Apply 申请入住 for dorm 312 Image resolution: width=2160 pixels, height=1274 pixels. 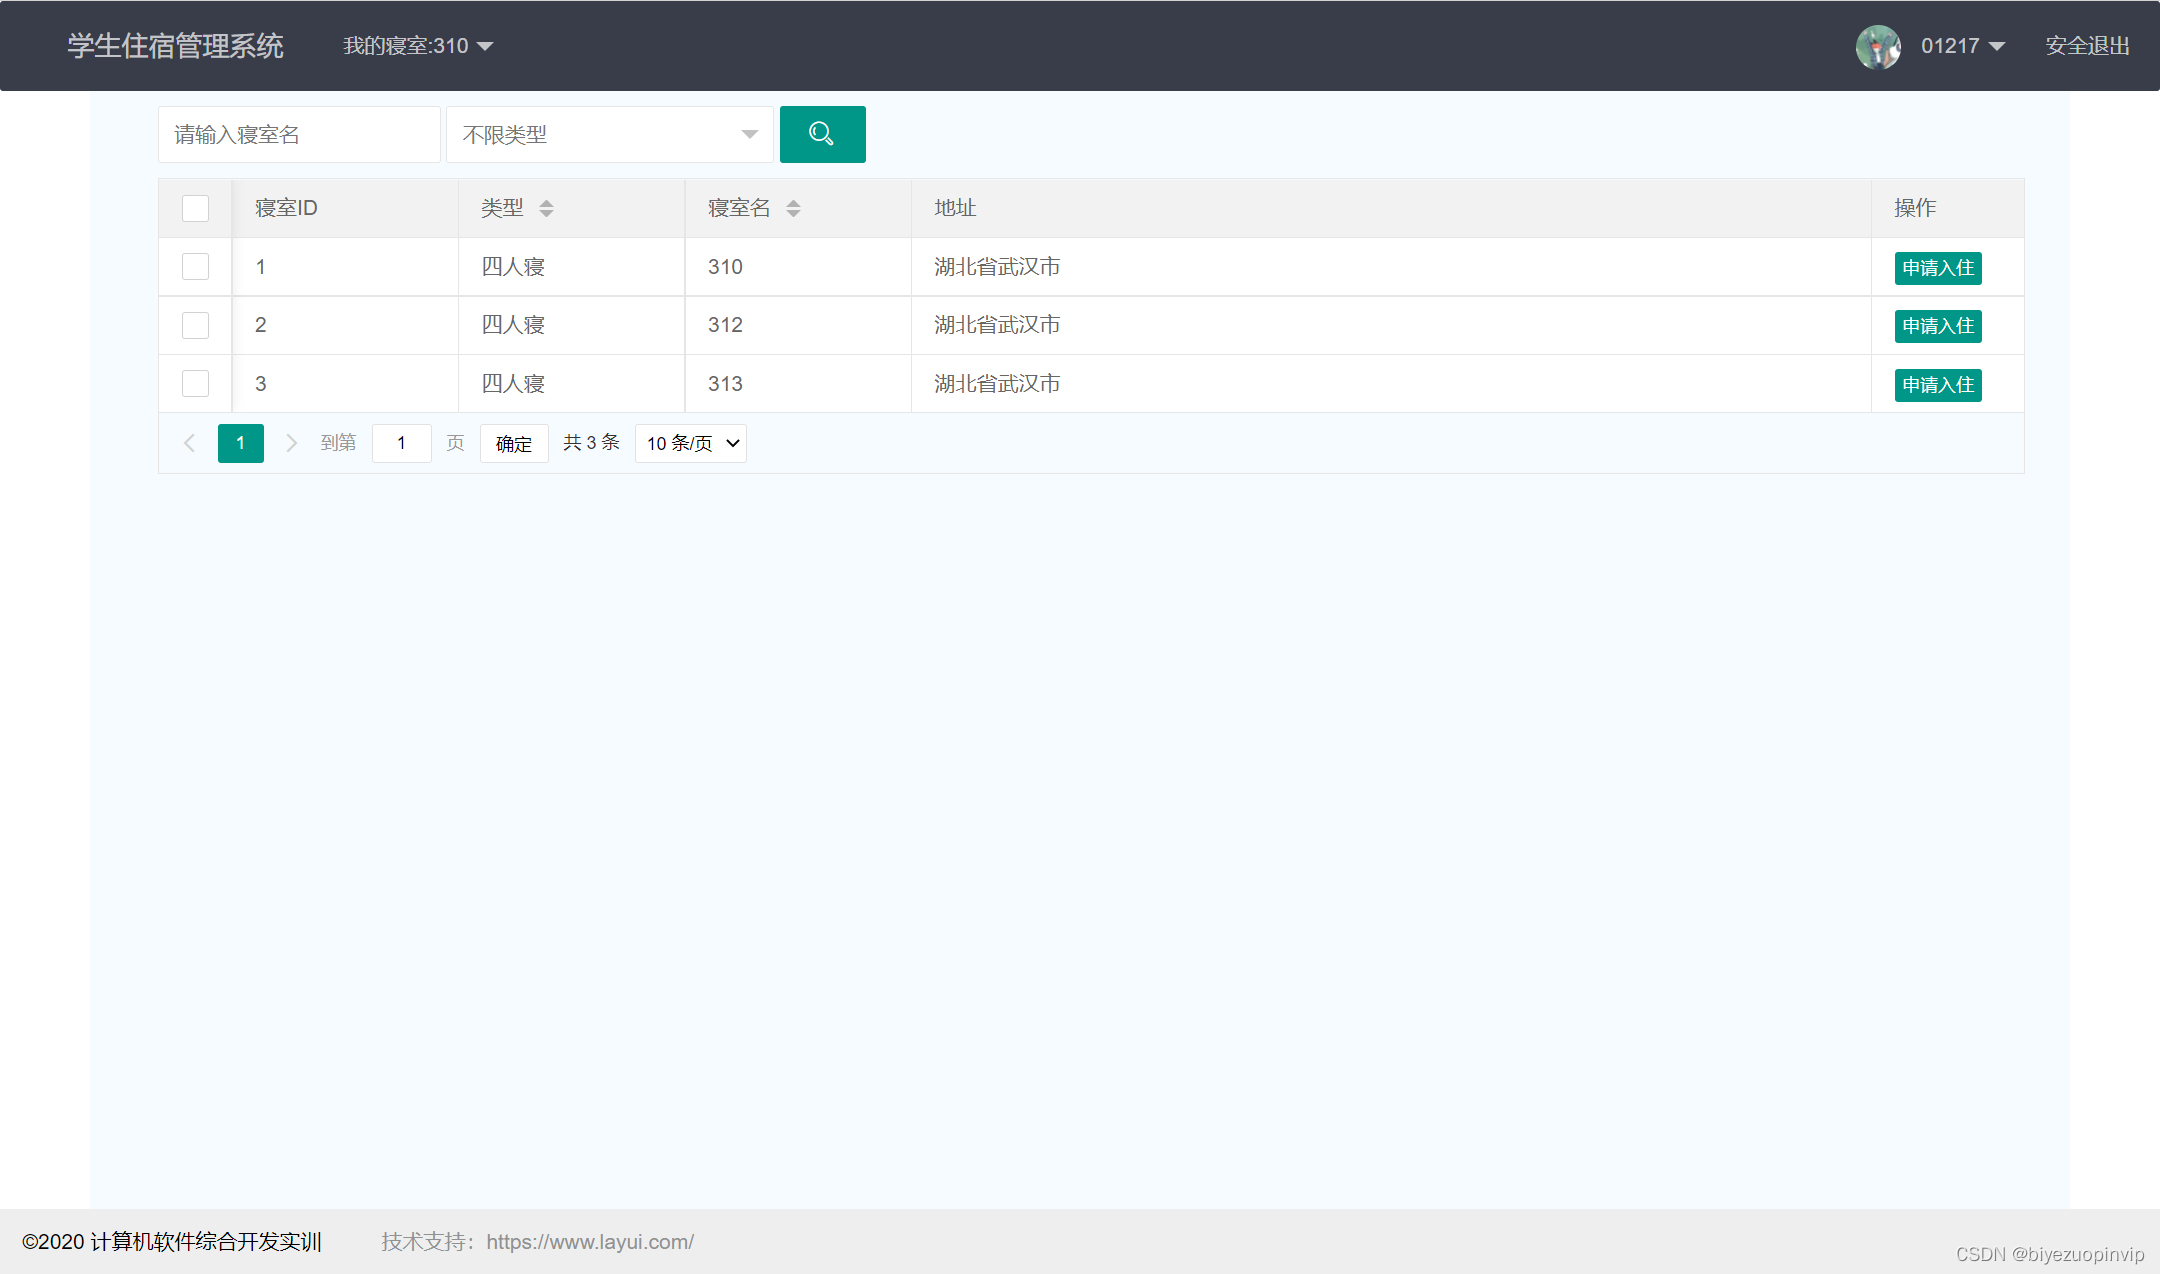click(x=1937, y=325)
